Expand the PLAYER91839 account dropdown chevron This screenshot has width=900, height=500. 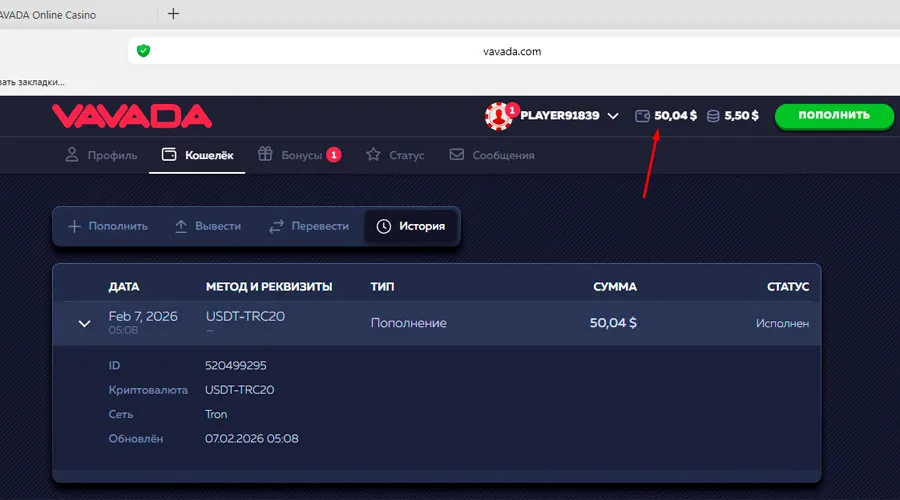point(613,116)
